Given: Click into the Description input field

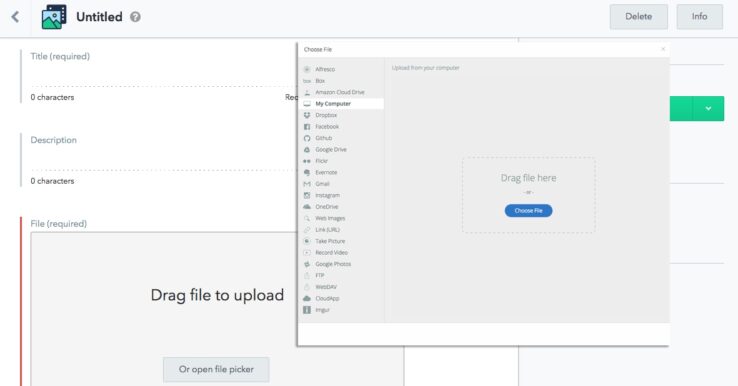Looking at the screenshot, I should [x=163, y=160].
